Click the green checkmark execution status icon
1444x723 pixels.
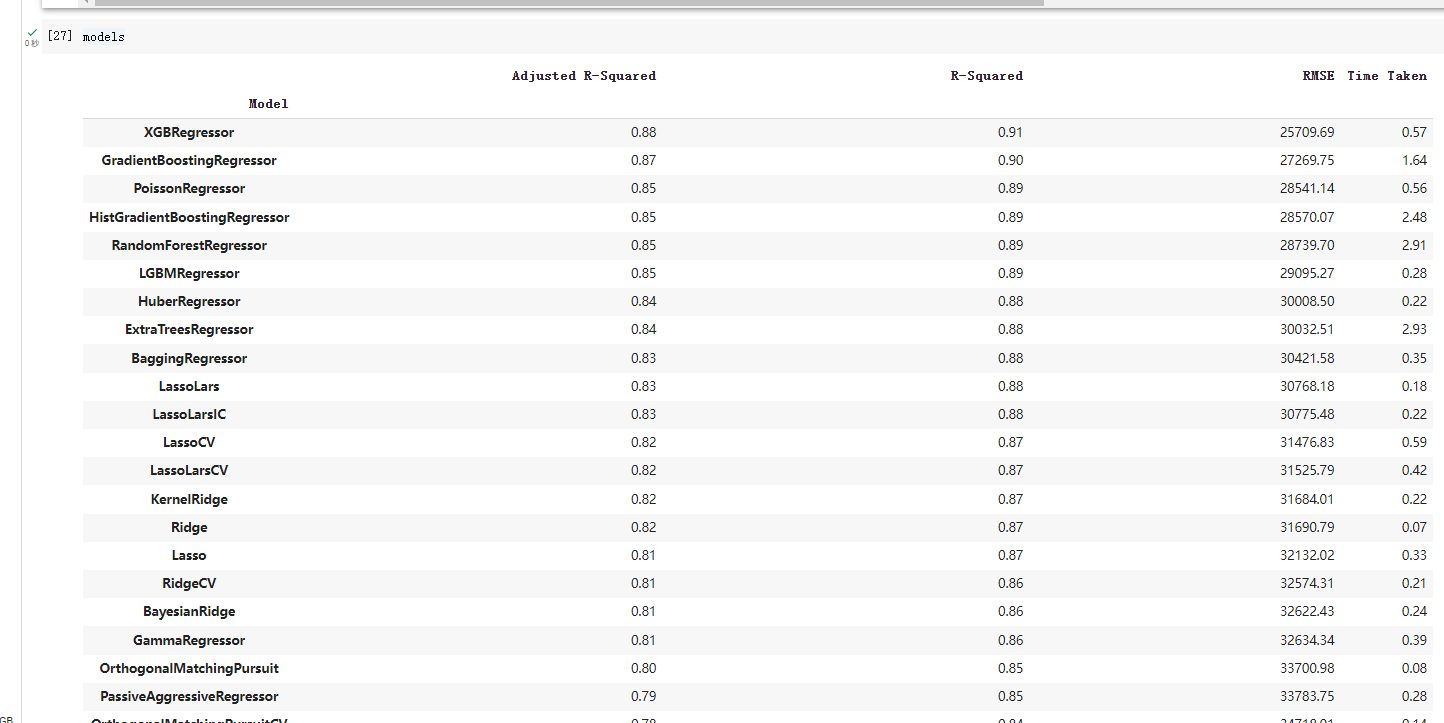coord(32,33)
